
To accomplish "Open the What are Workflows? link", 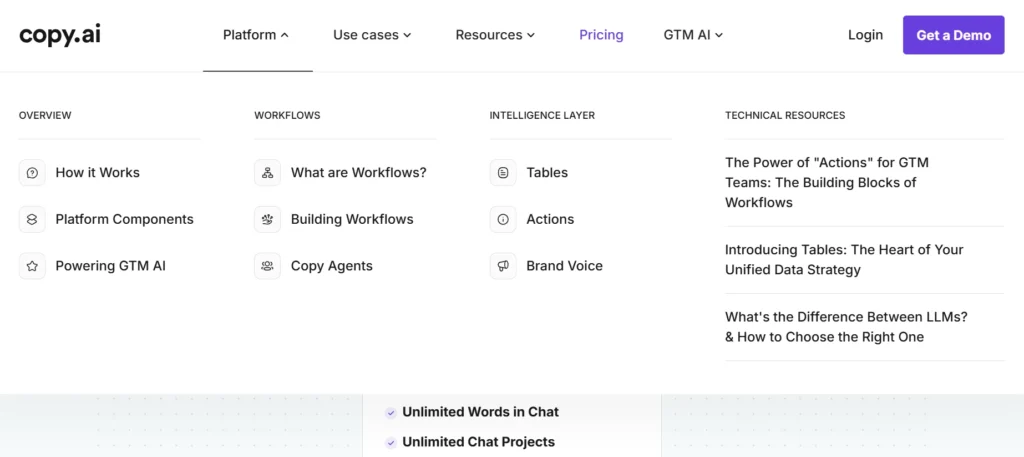I will point(359,173).
